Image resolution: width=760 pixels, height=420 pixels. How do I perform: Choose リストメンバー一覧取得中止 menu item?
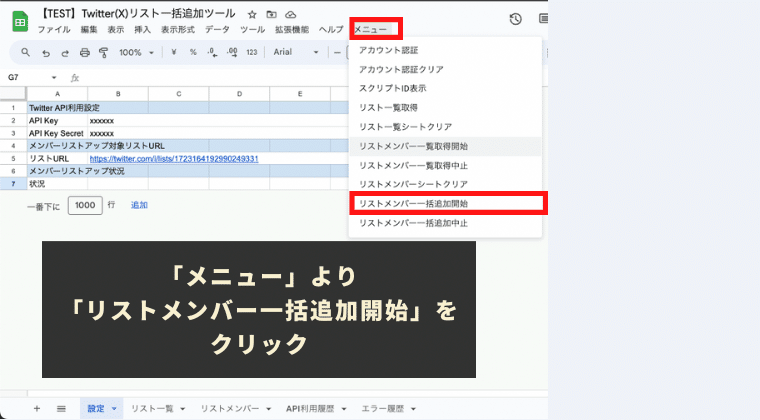445,166
